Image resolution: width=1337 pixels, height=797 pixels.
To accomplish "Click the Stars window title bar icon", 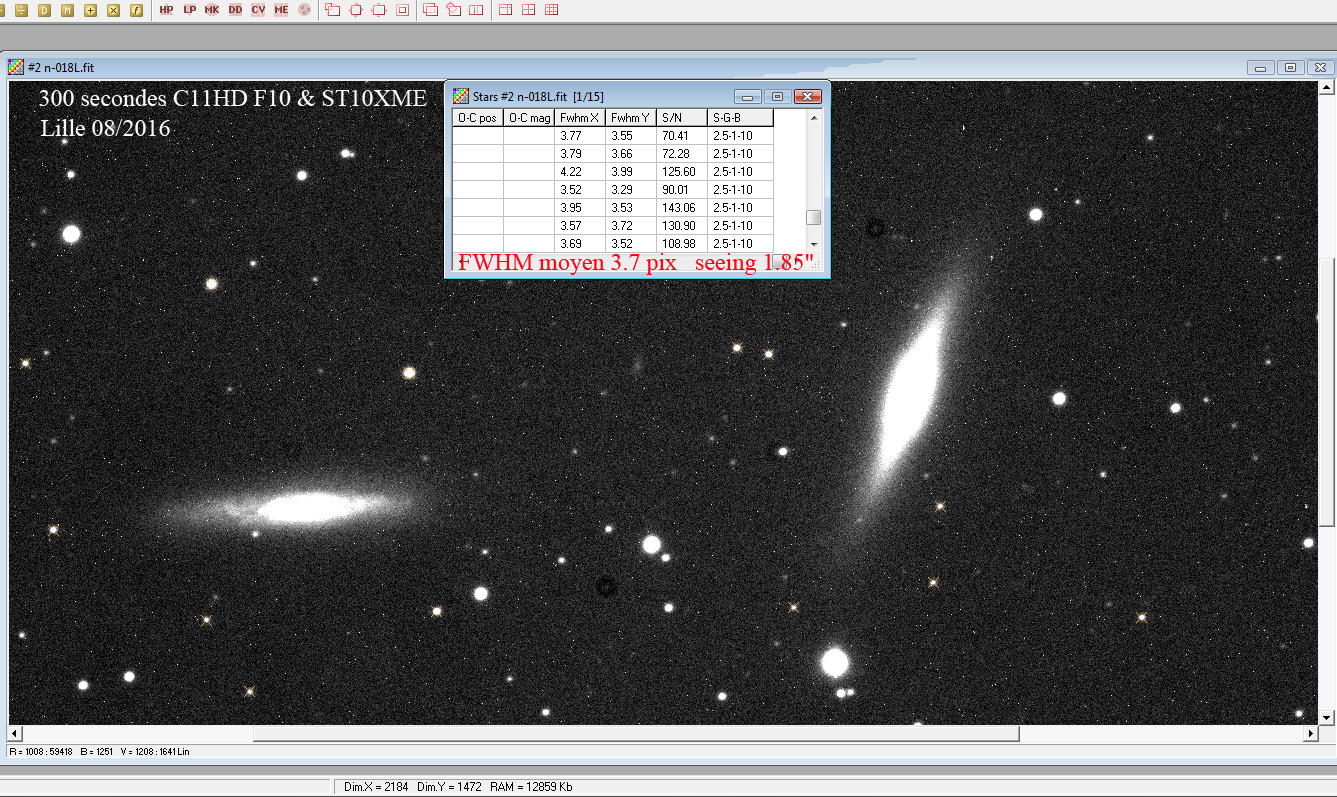I will (x=460, y=96).
